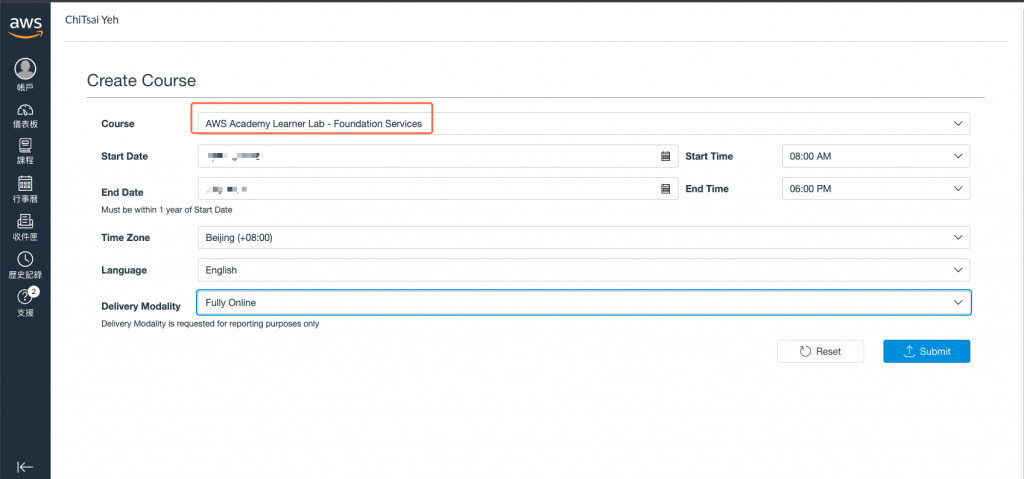Click the Create Course heading

click(x=141, y=80)
